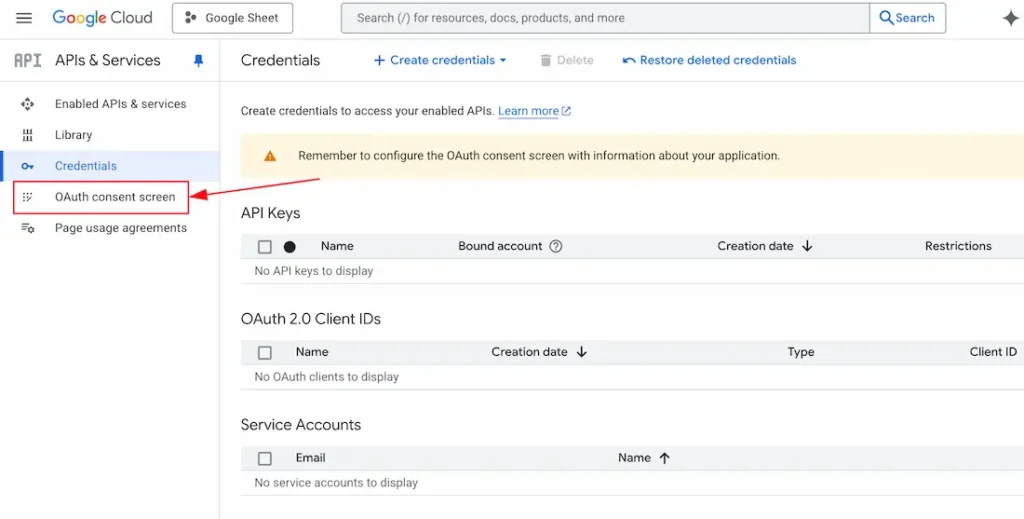Tick the Service Accounts select-all checkbox
Image resolution: width=1024 pixels, height=519 pixels.
pyautogui.click(x=265, y=459)
